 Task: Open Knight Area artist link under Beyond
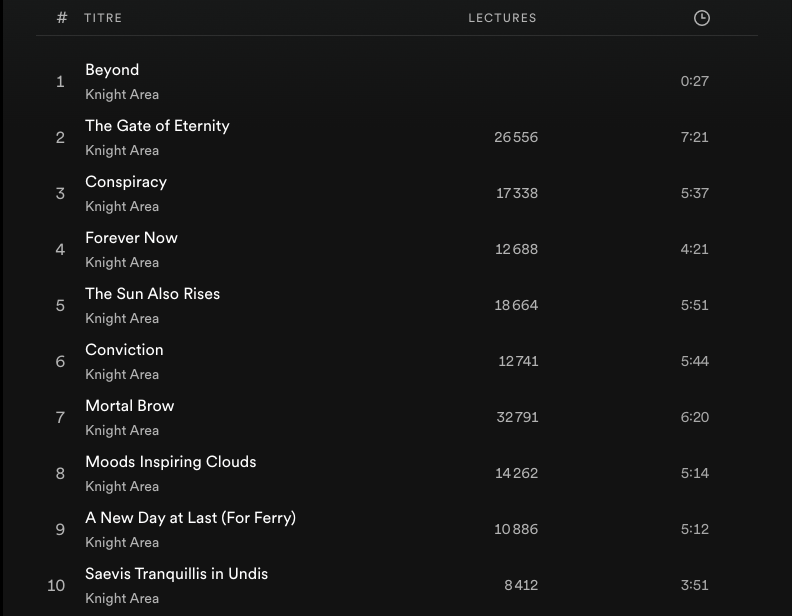coord(122,95)
